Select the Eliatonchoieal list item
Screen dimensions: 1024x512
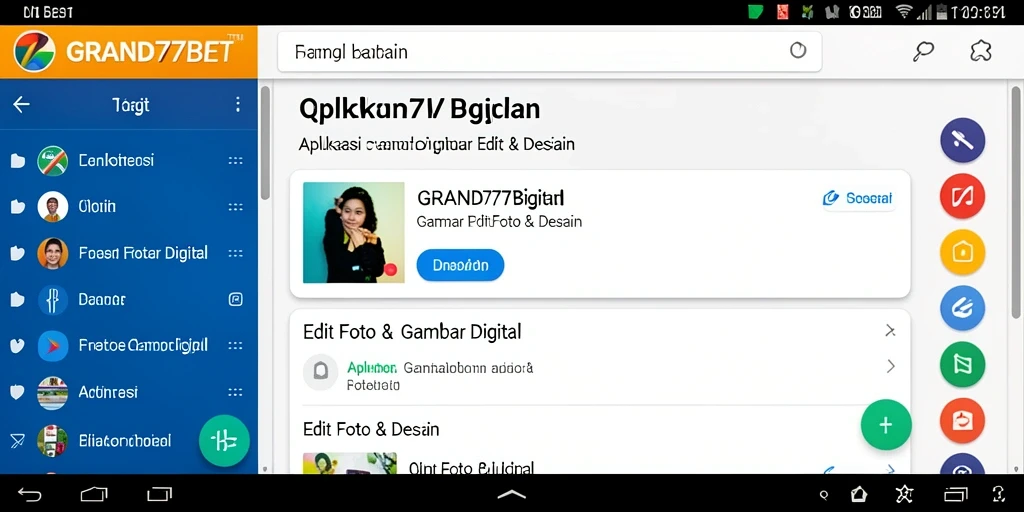point(125,441)
